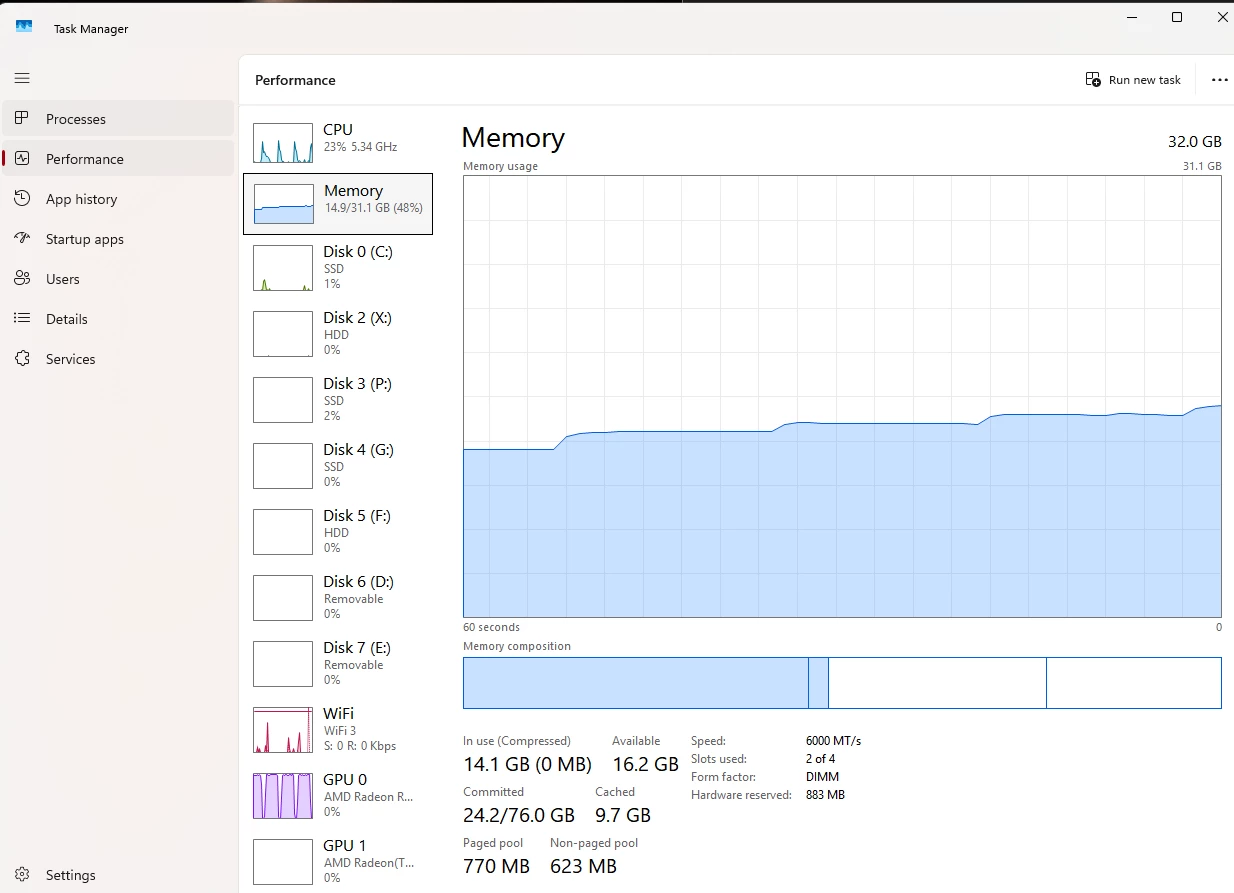Click the '883 MB' hardware reserved value
The height and width of the screenshot is (893, 1234).
[825, 795]
